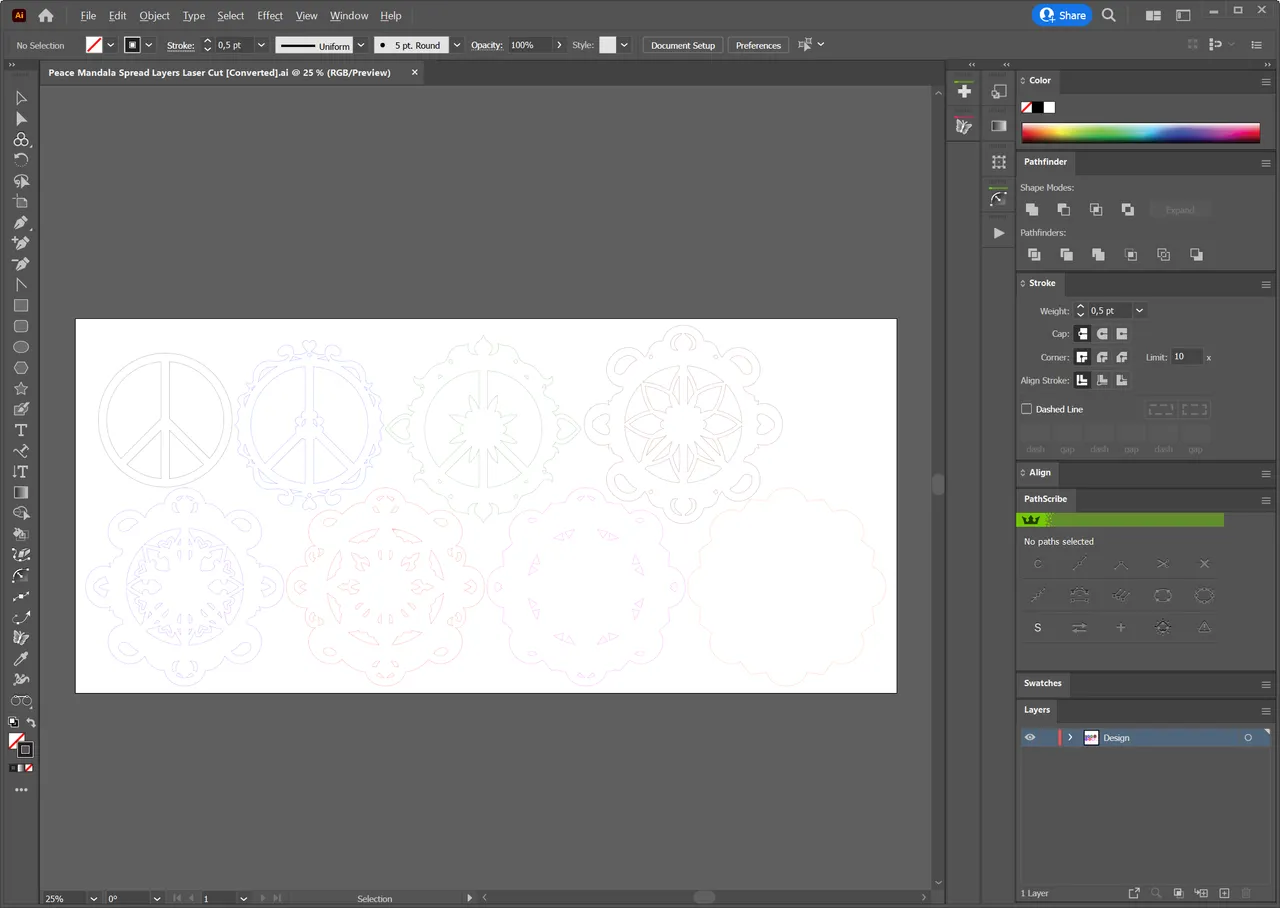Click Unite shape mode in Pathfinder
The height and width of the screenshot is (908, 1280).
[1032, 209]
